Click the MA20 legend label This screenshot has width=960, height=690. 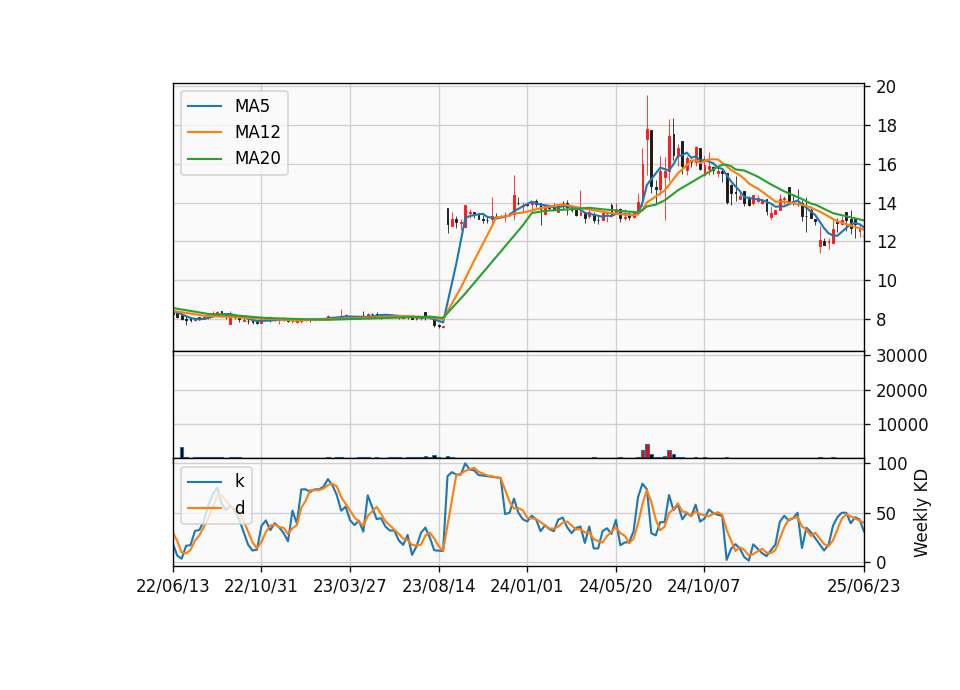257,158
